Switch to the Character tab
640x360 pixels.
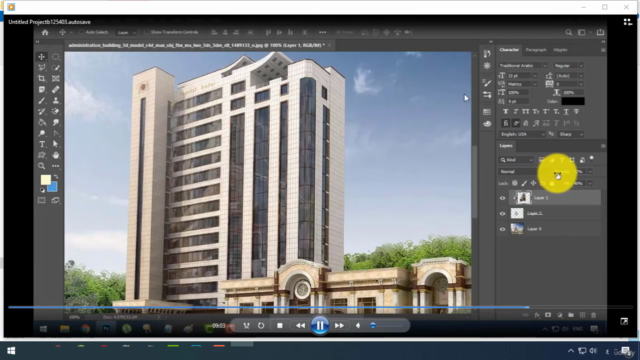click(509, 50)
